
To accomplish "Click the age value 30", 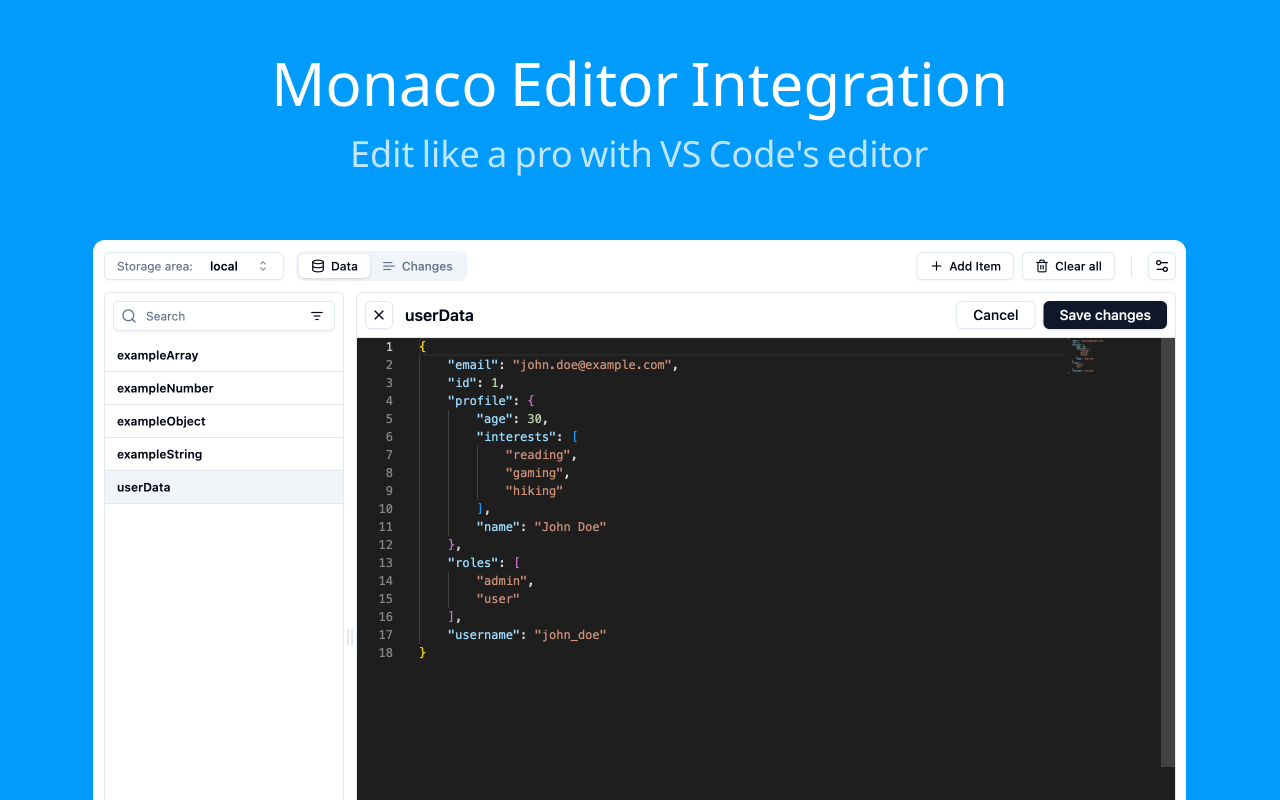I will click(x=534, y=419).
